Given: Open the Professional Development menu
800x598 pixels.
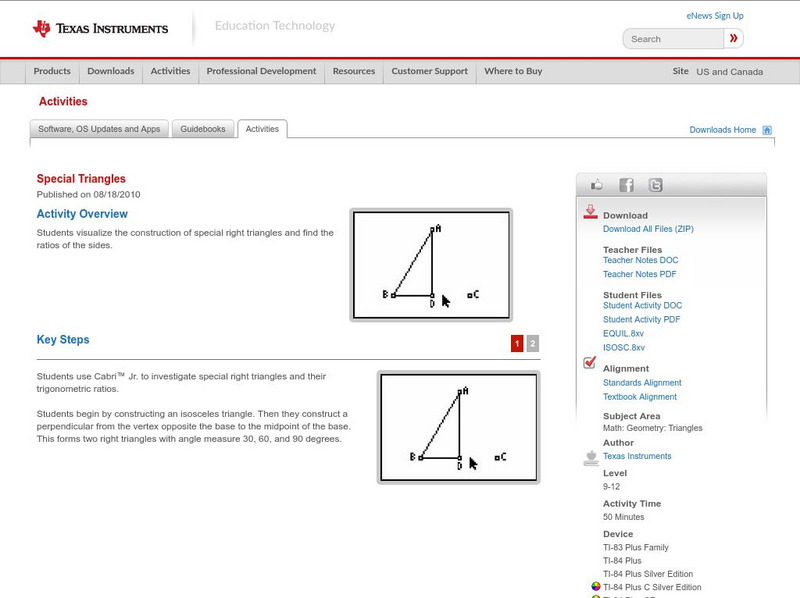Looking at the screenshot, I should pyautogui.click(x=262, y=71).
